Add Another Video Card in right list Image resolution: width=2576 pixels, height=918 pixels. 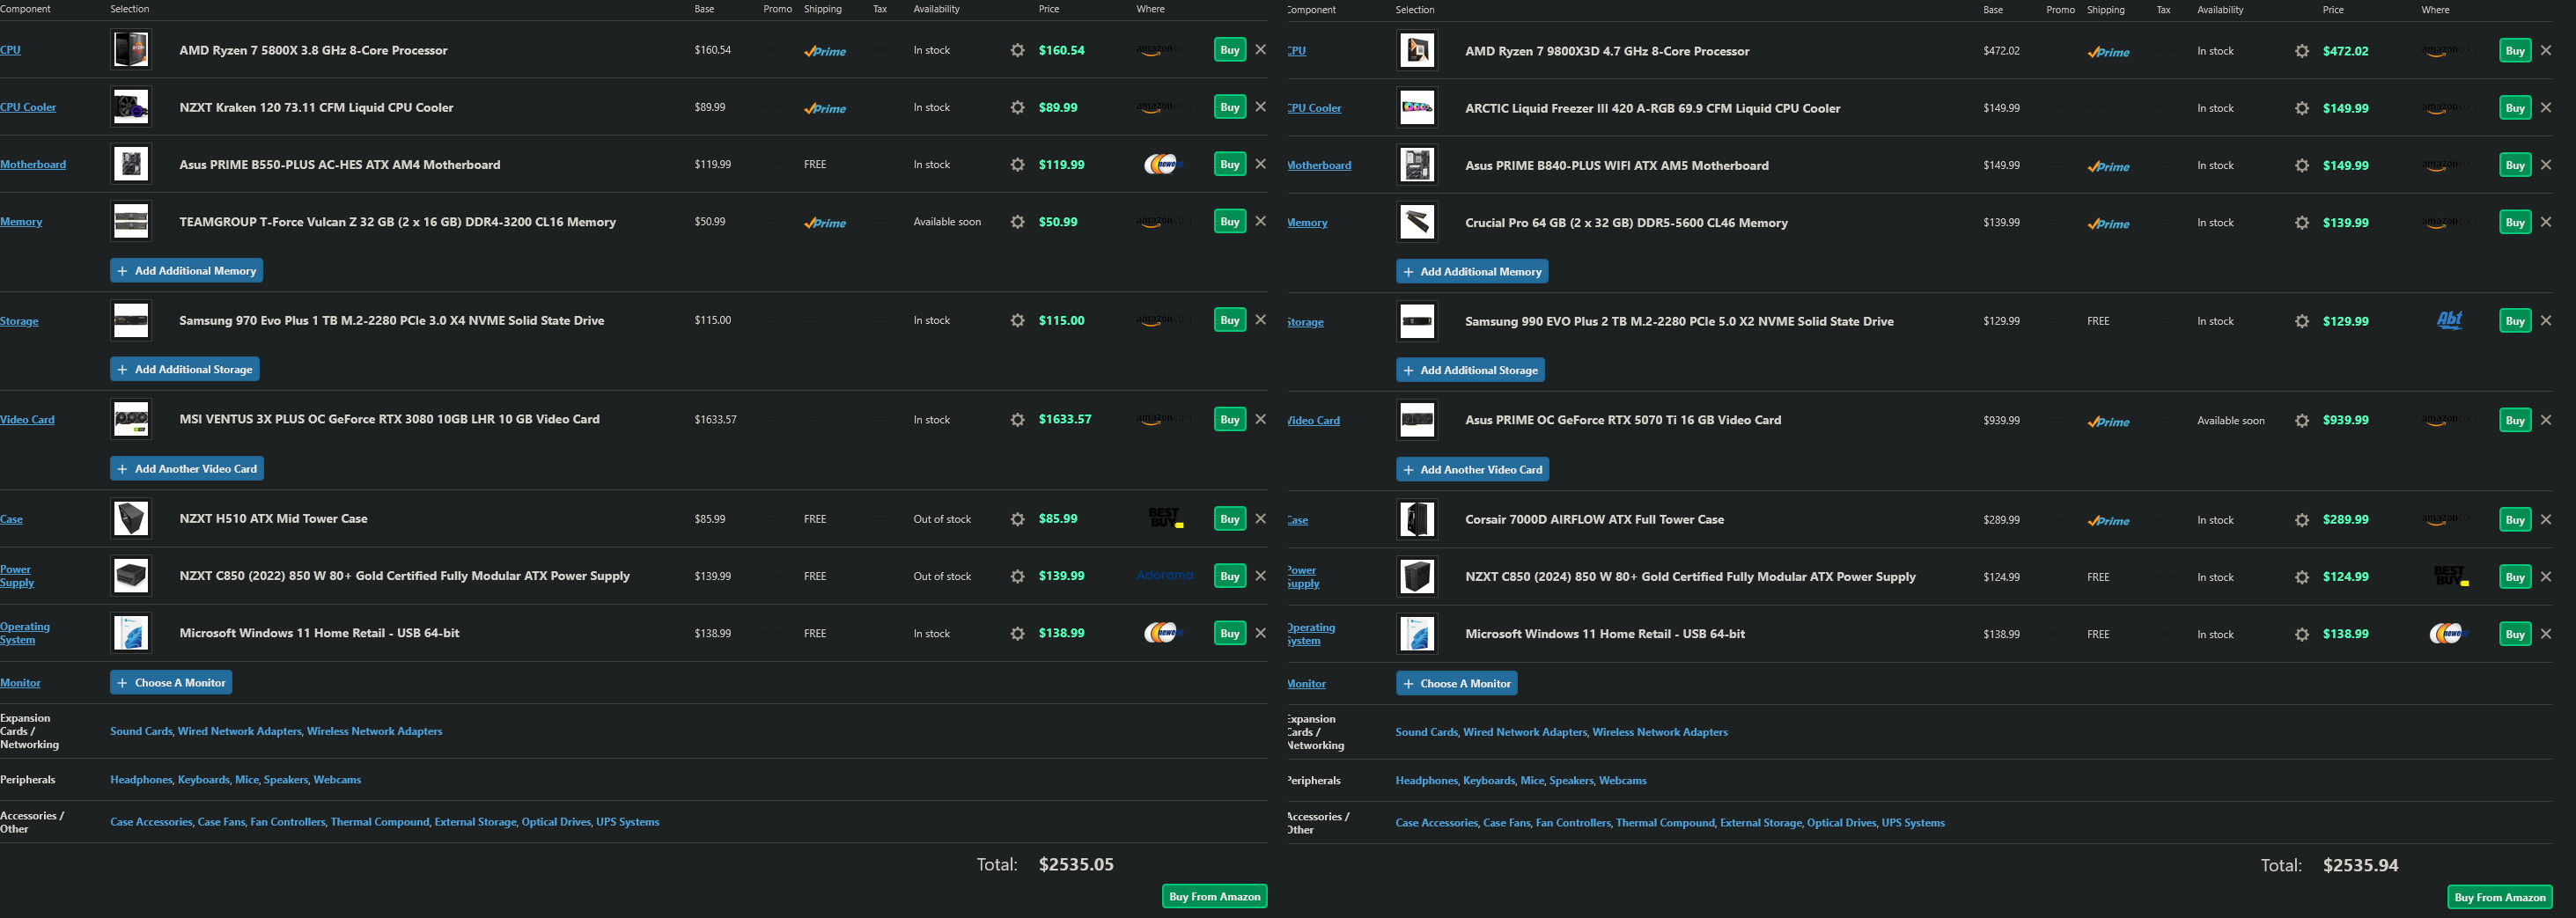pos(1472,469)
